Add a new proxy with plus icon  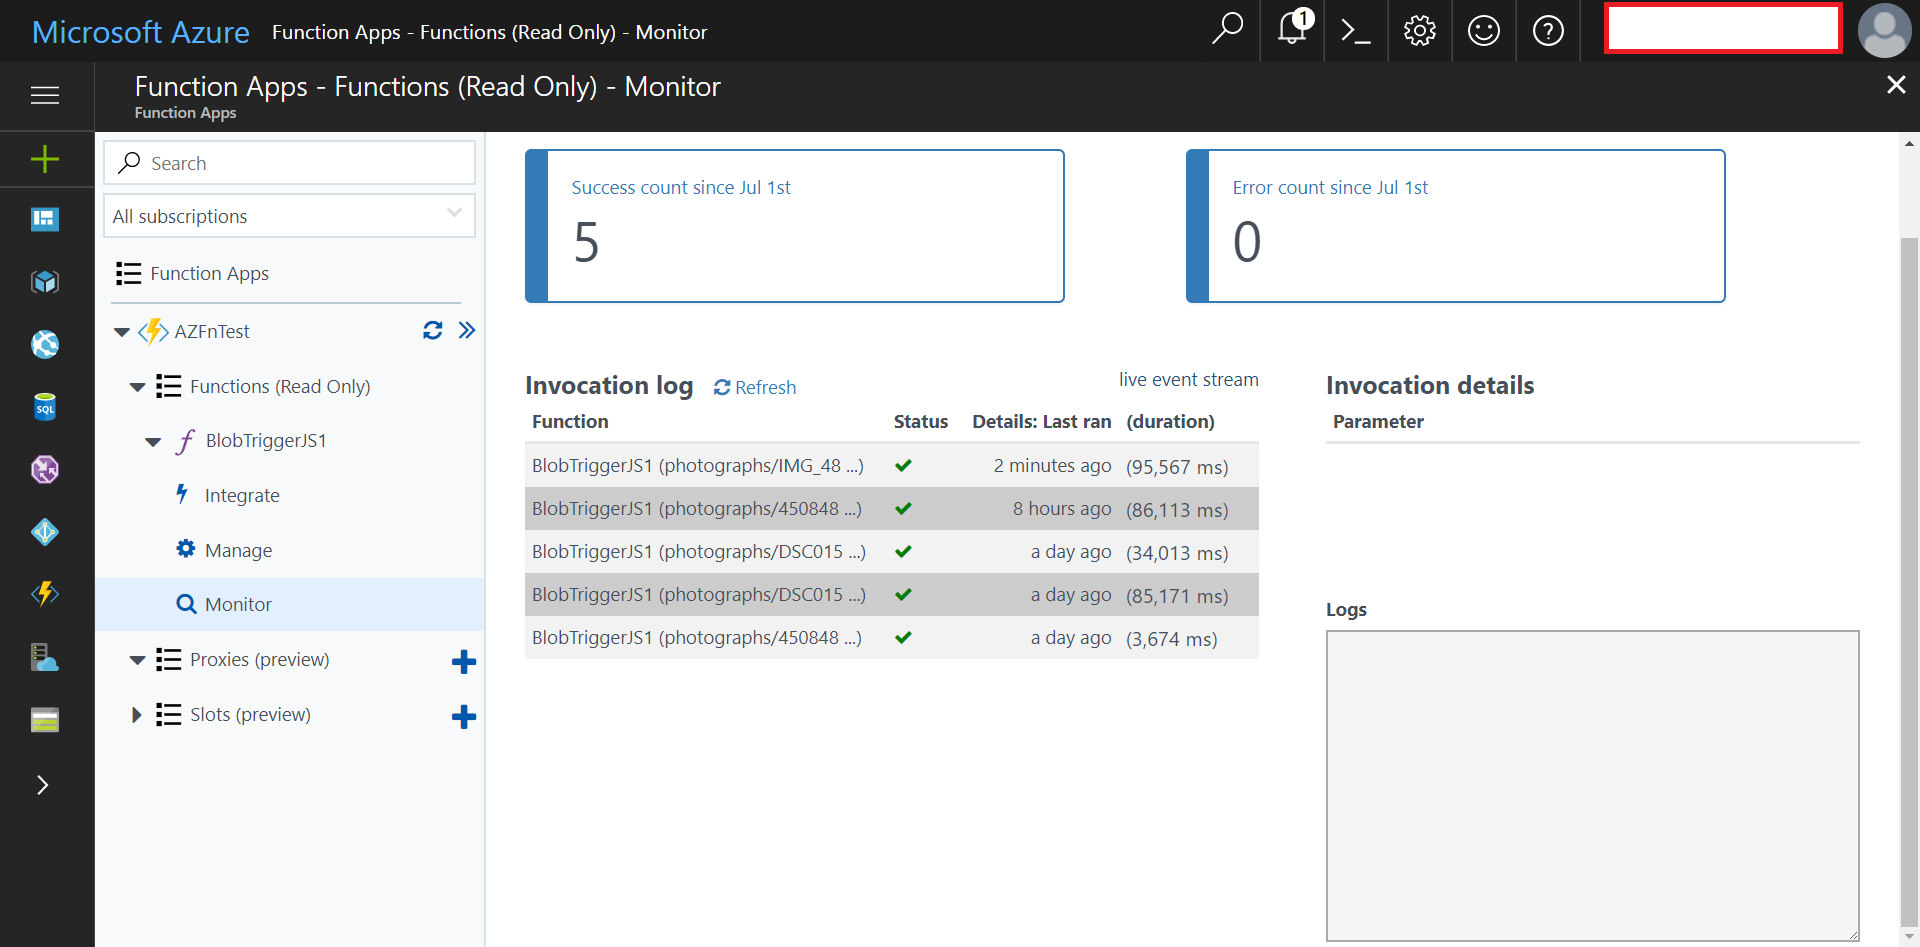(x=464, y=661)
